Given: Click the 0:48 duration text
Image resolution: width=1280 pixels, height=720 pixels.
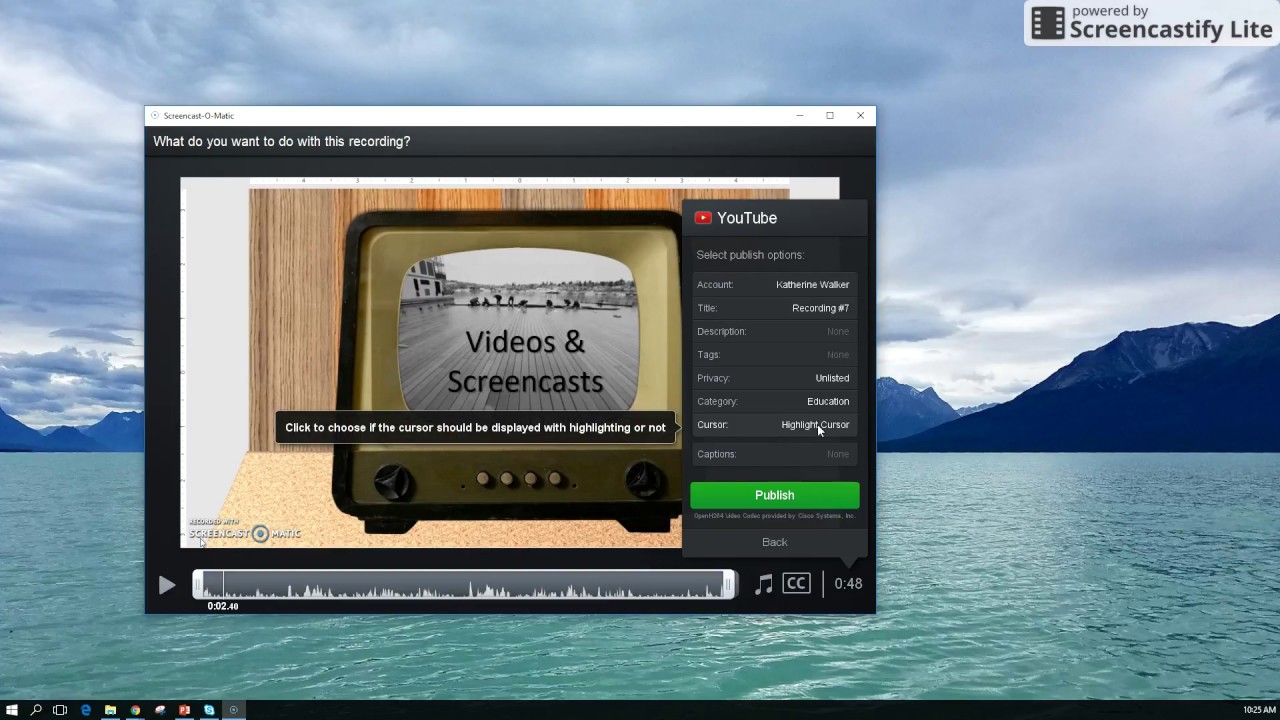Looking at the screenshot, I should click(848, 584).
